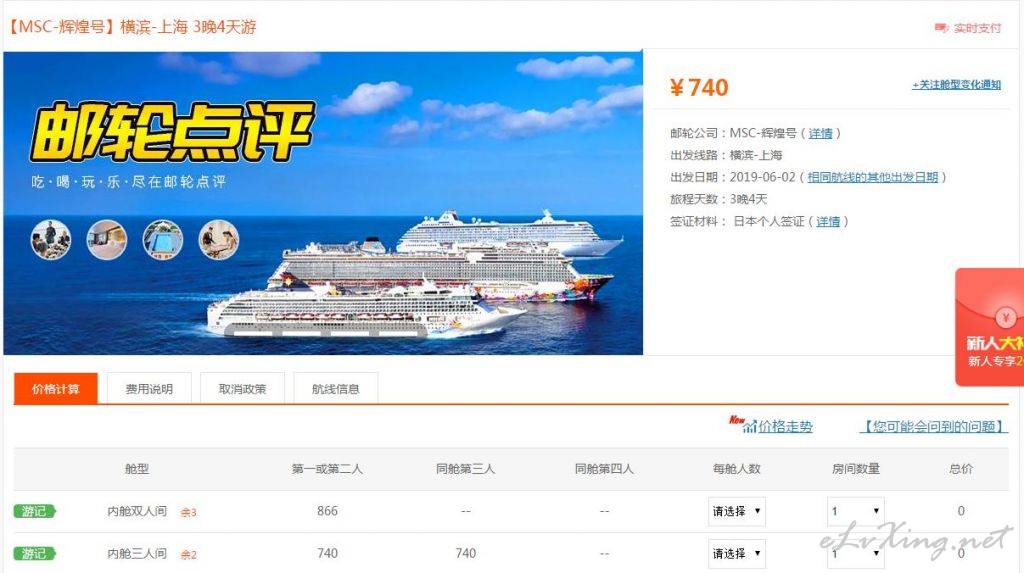
Task: Open the 航线信息 tab
Action: 336,389
